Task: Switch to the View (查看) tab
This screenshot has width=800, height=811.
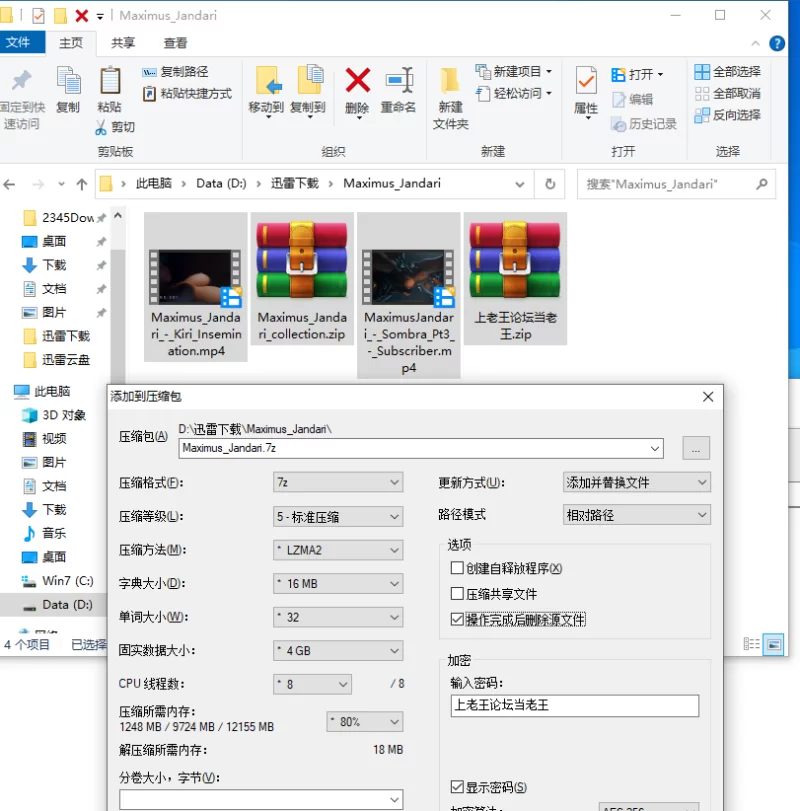Action: pyautogui.click(x=175, y=43)
